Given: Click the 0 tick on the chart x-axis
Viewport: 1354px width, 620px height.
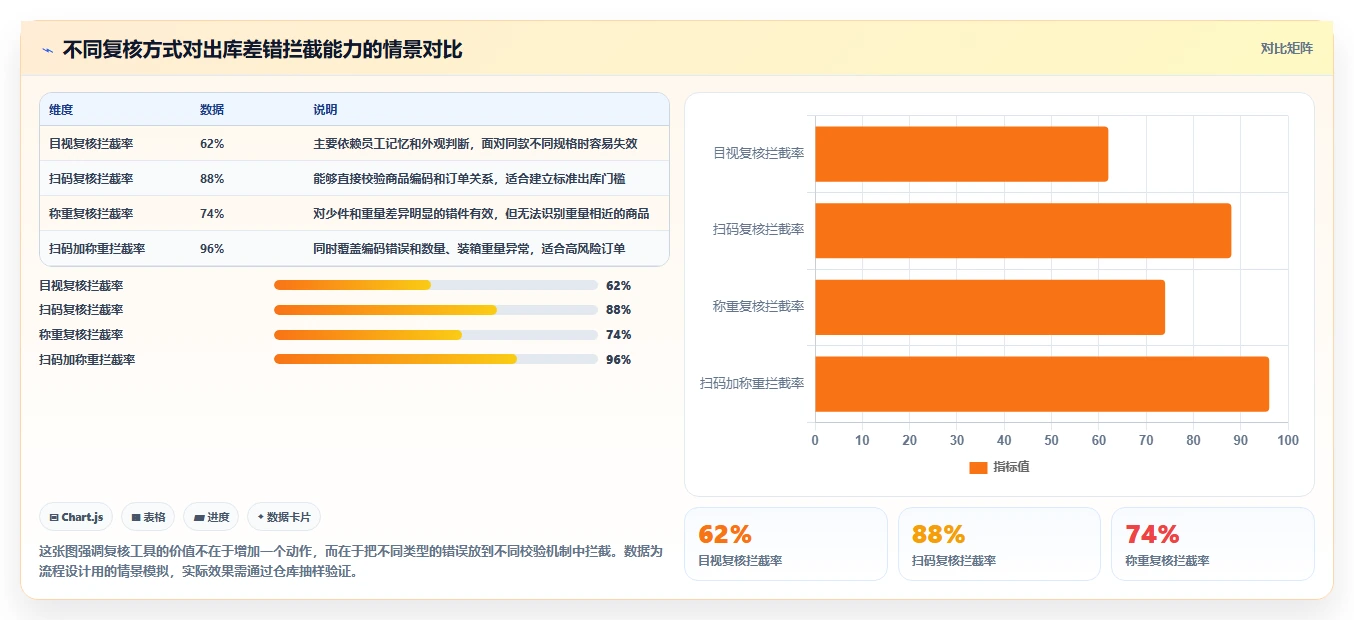Looking at the screenshot, I should [x=815, y=441].
